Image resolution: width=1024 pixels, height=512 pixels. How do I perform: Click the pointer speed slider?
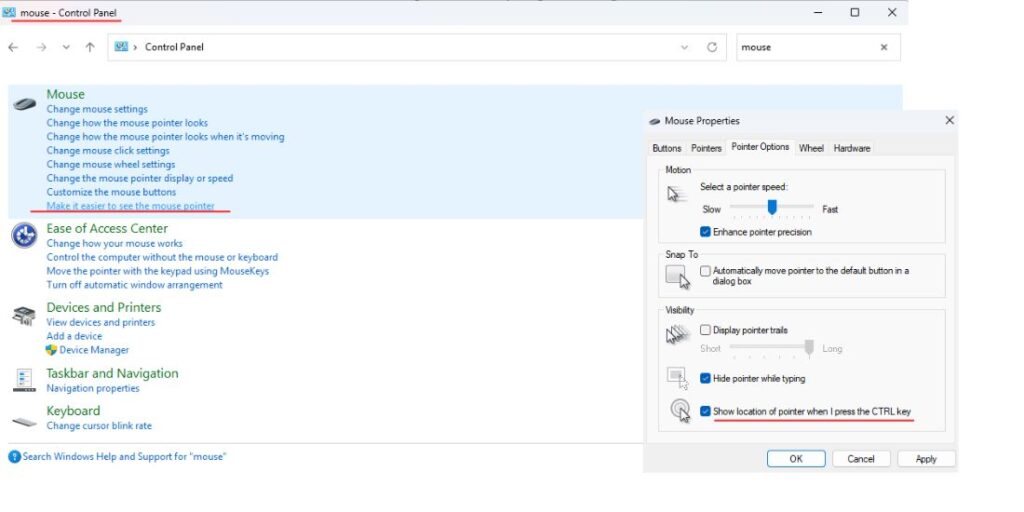[772, 207]
